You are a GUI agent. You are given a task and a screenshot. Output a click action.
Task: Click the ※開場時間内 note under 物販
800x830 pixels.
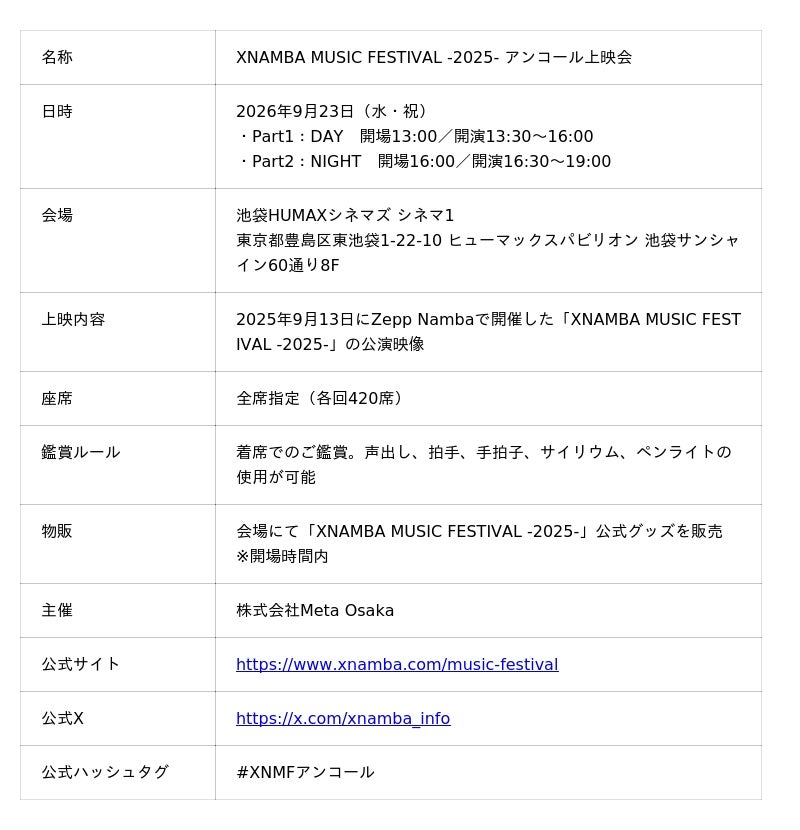coord(282,556)
